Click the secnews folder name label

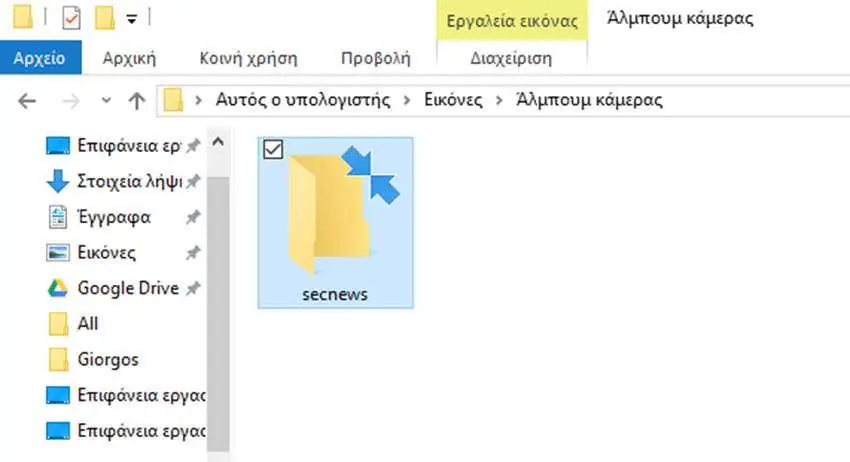pyautogui.click(x=335, y=294)
